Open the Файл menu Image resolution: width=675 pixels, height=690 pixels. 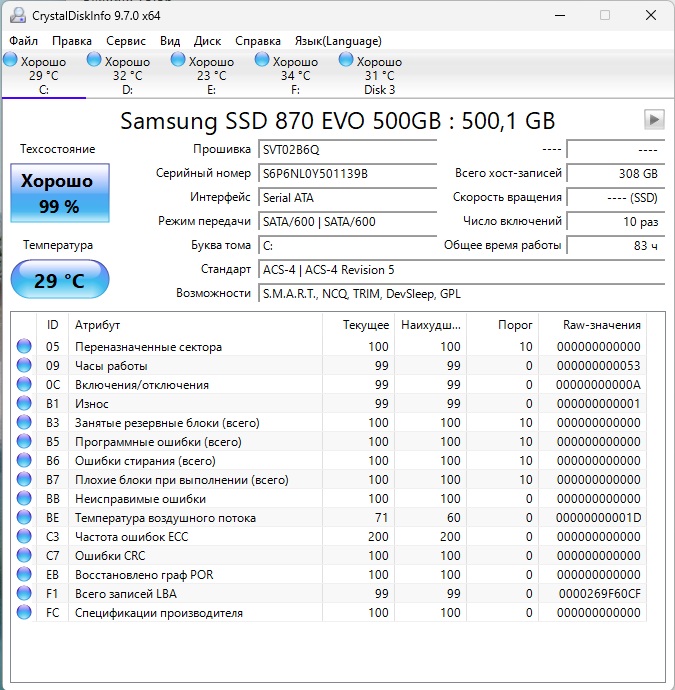pos(24,41)
